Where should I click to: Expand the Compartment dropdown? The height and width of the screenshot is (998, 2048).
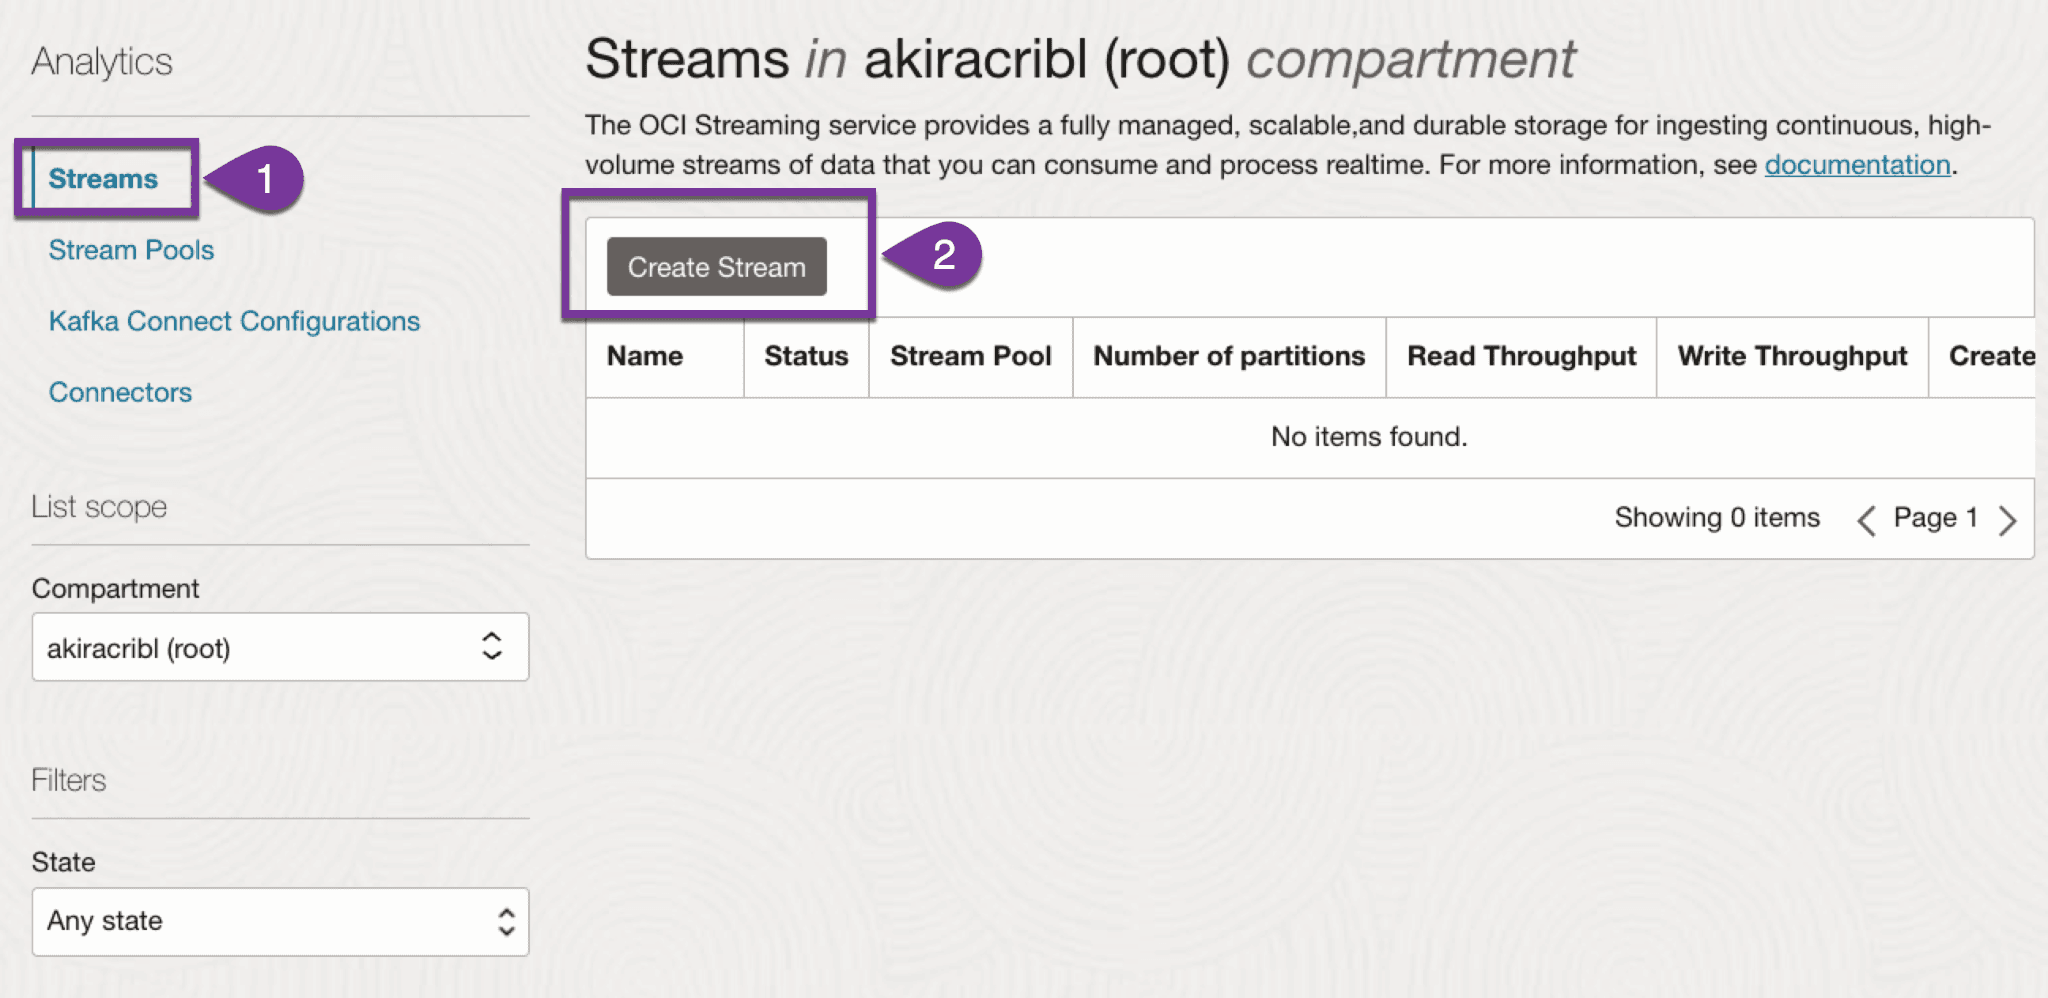tap(280, 648)
